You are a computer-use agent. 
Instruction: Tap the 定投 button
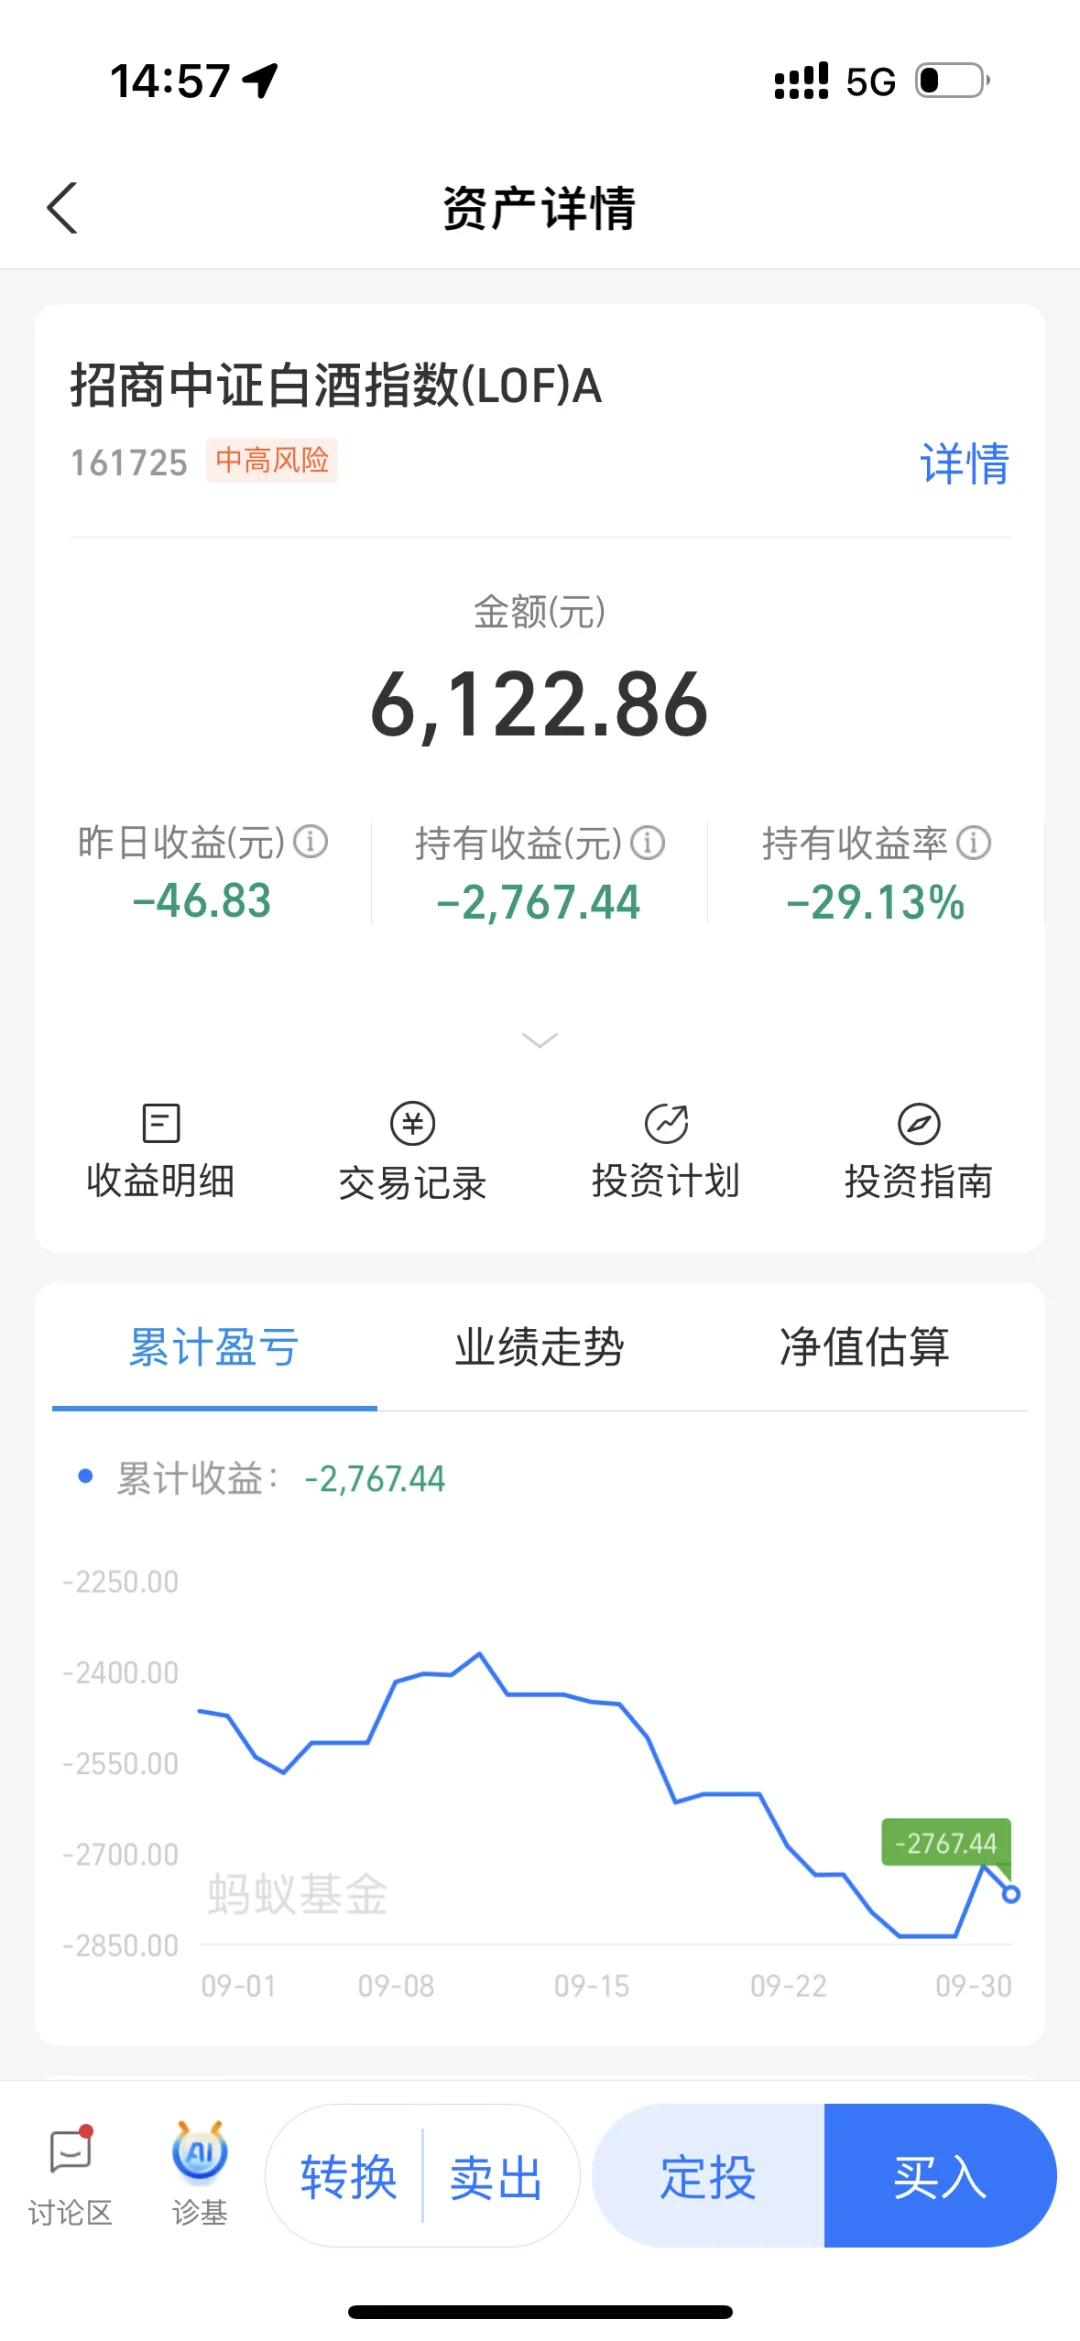coord(708,2177)
